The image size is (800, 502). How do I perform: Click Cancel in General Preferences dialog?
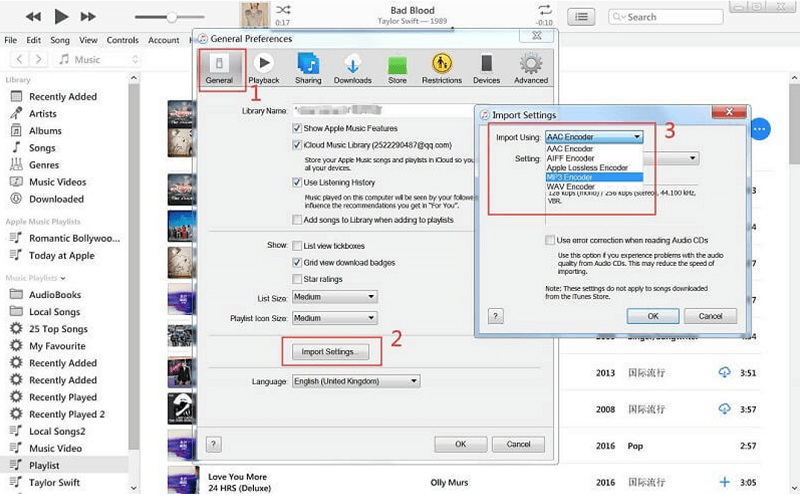518,444
